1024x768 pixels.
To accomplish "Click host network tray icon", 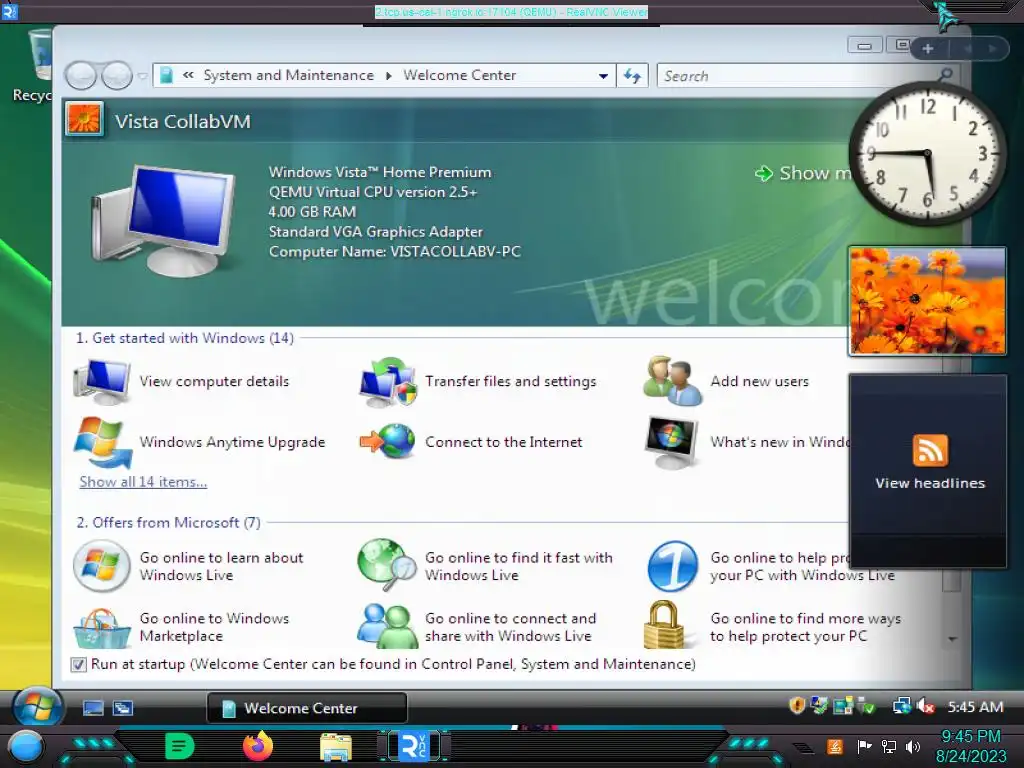I will (x=888, y=746).
